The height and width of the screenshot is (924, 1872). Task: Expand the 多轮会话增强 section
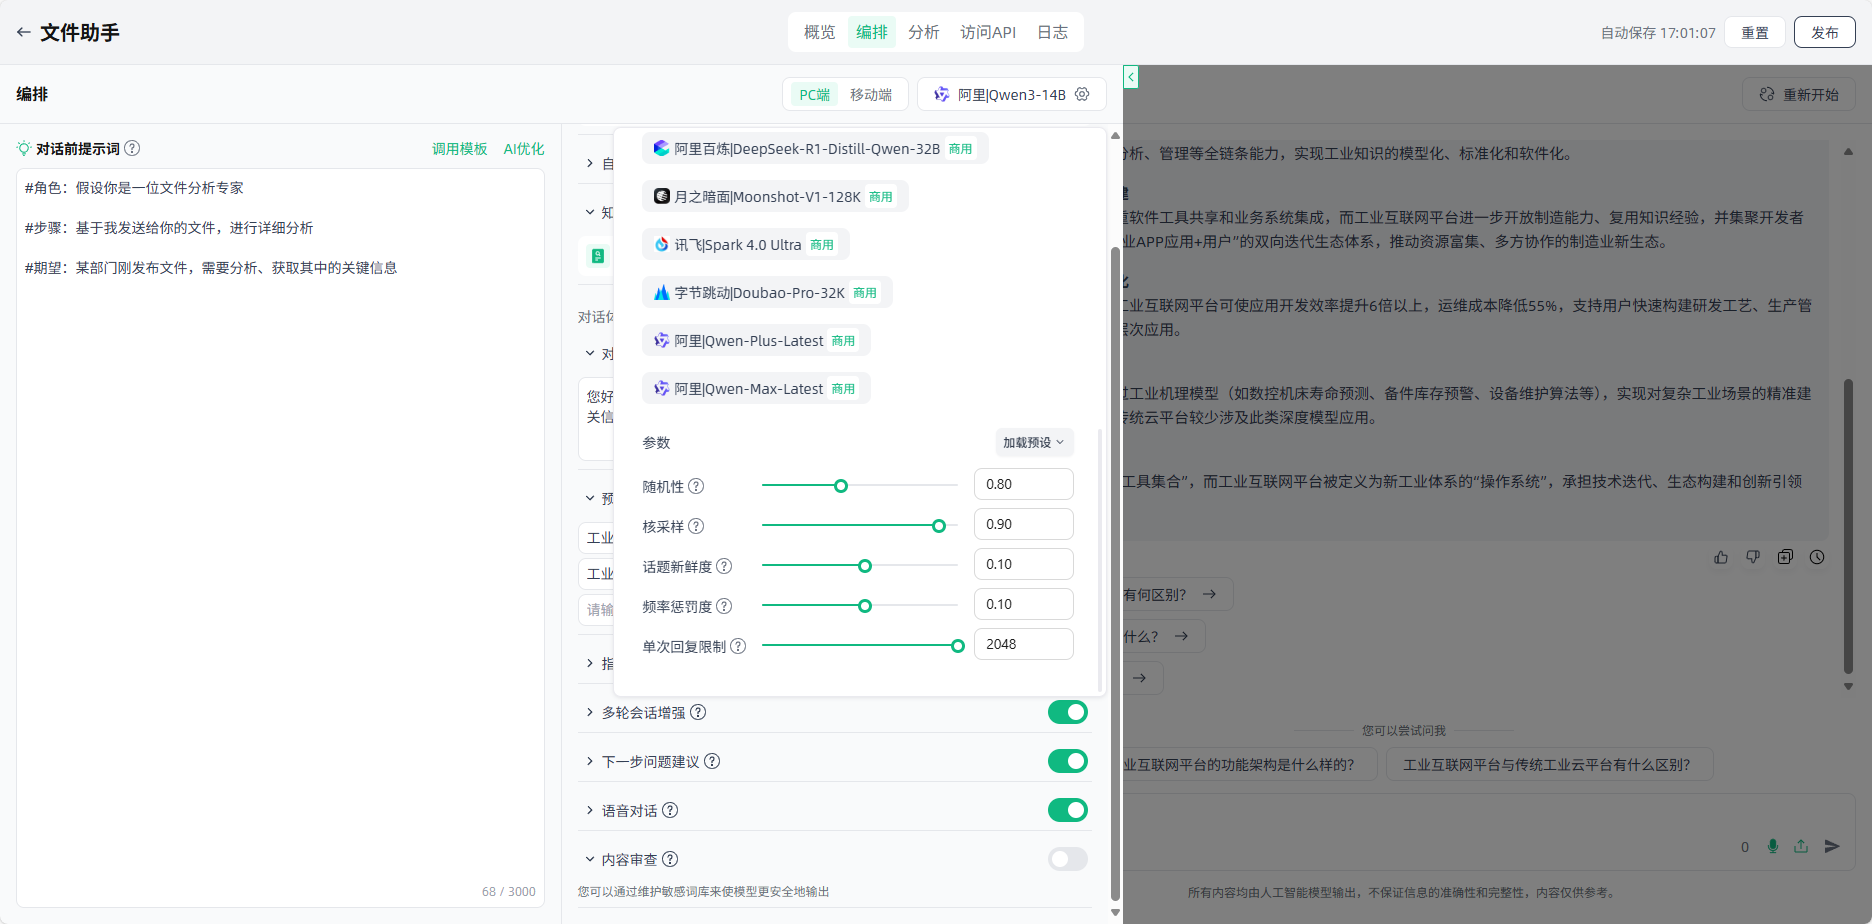point(590,712)
